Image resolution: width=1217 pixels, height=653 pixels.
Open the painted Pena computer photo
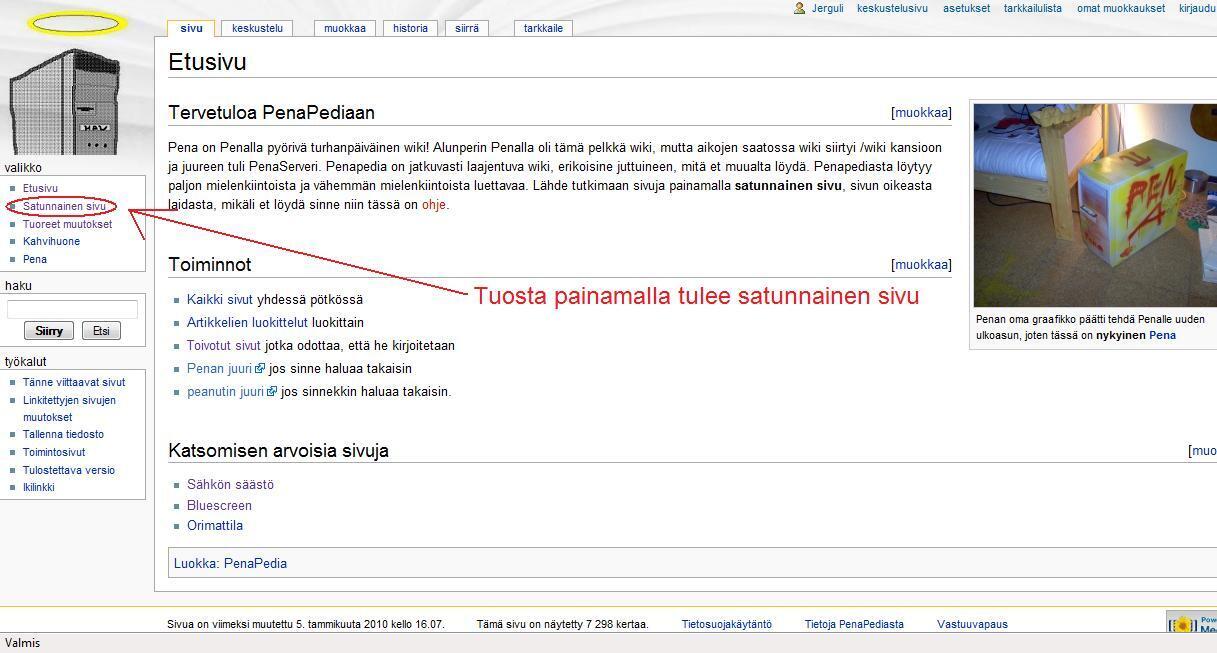click(x=1094, y=205)
